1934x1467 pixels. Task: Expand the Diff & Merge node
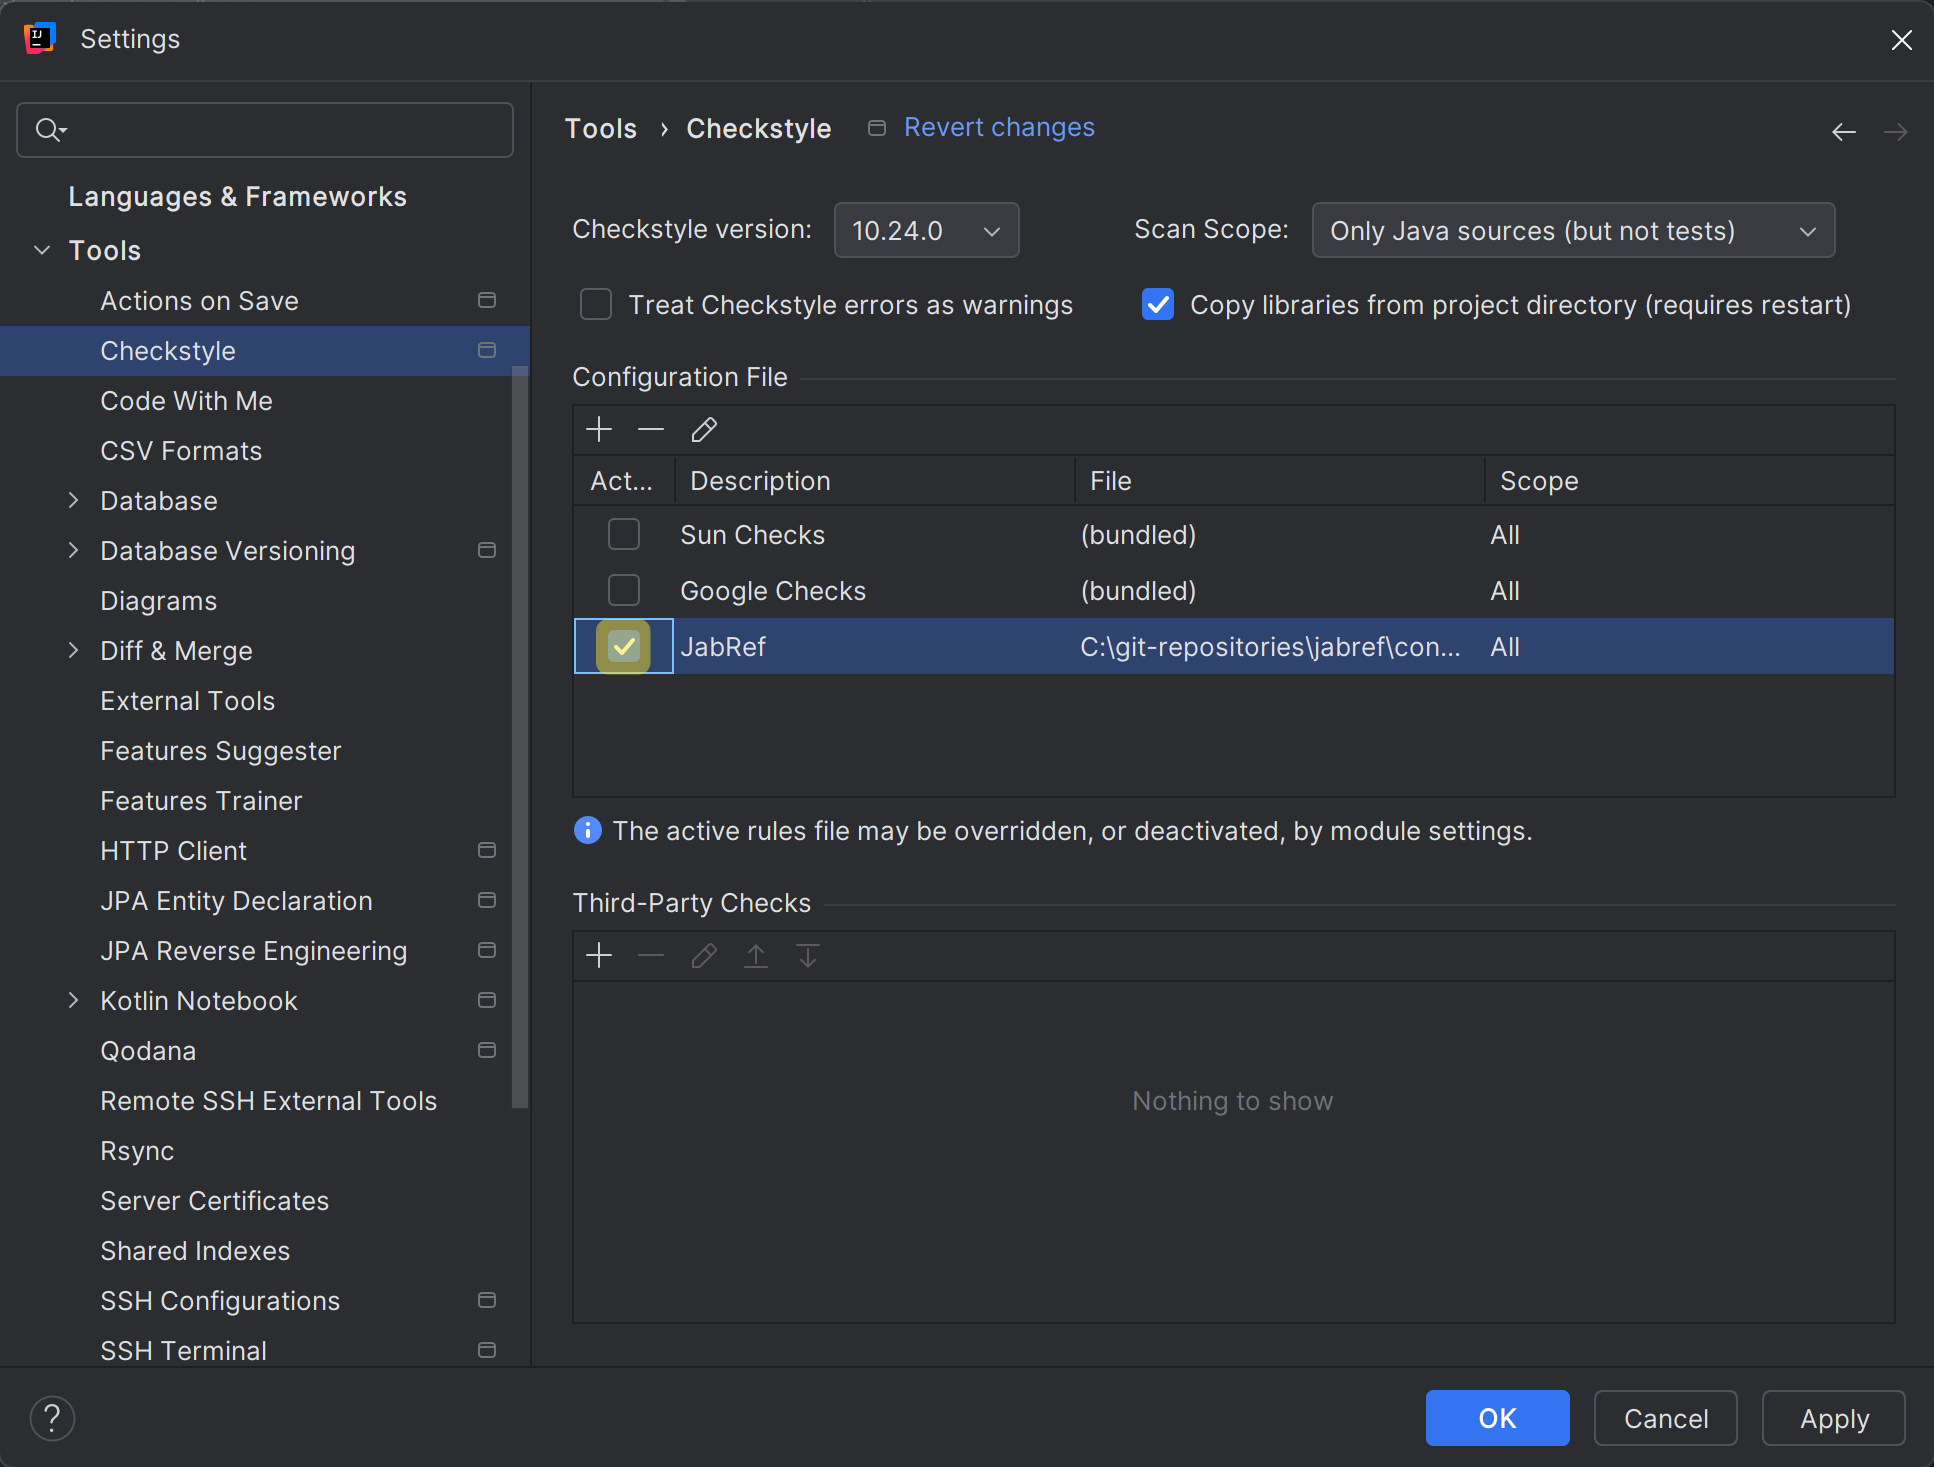coord(73,650)
